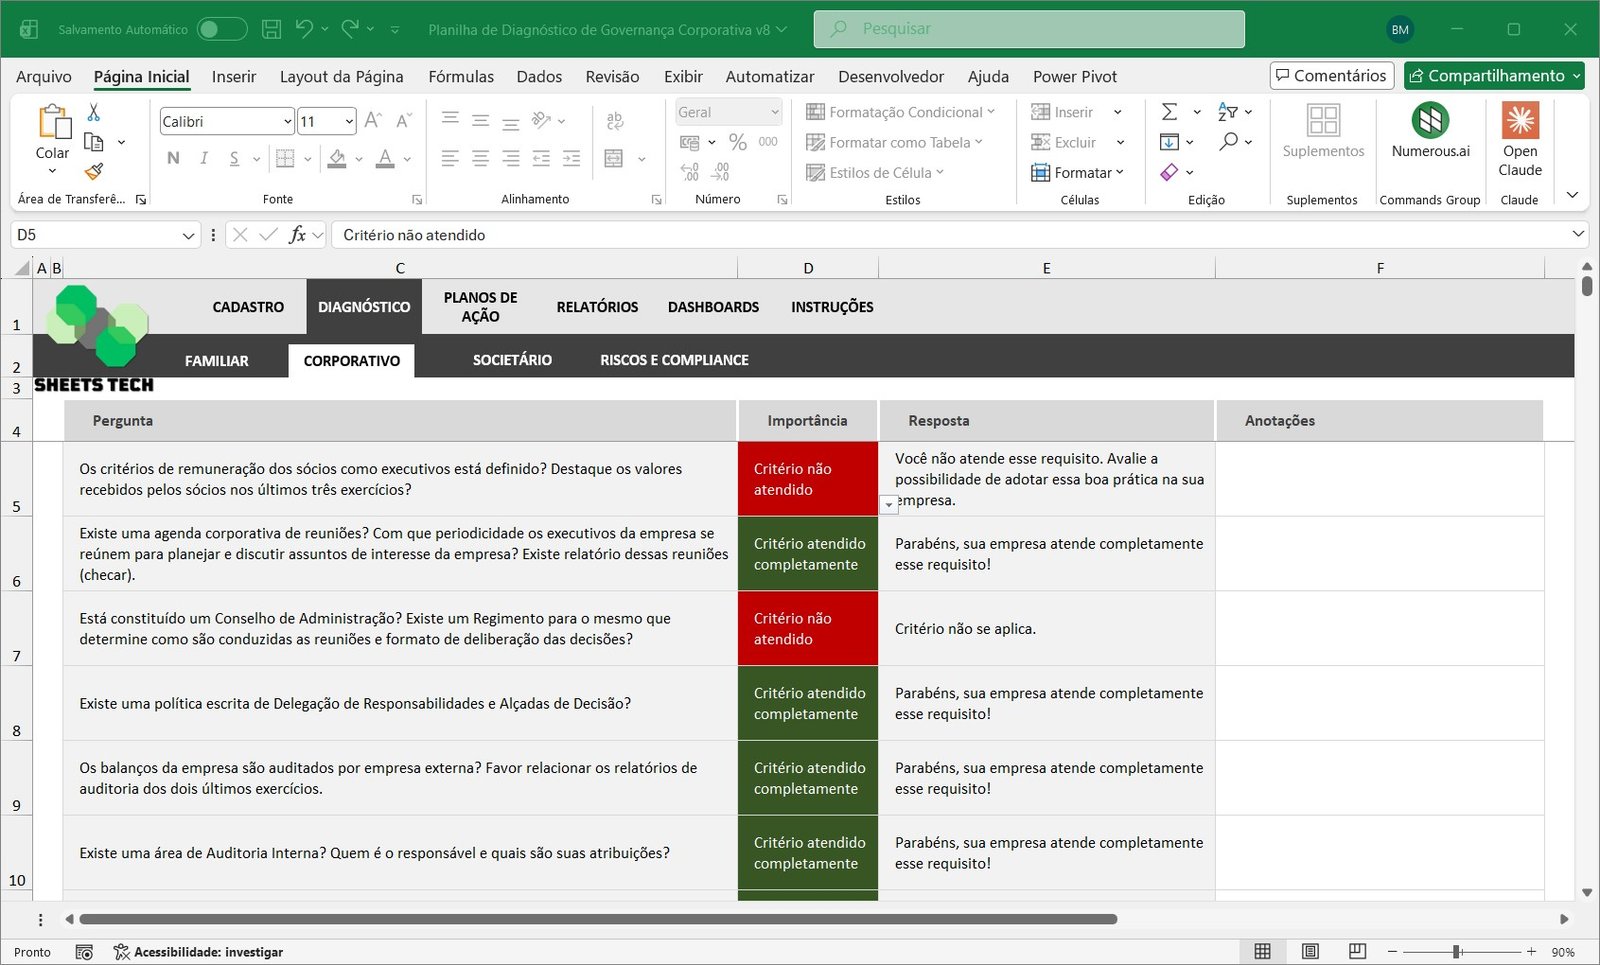Launch the Open Claude add-in
Viewport: 1600px width, 965px height.
point(1519,139)
